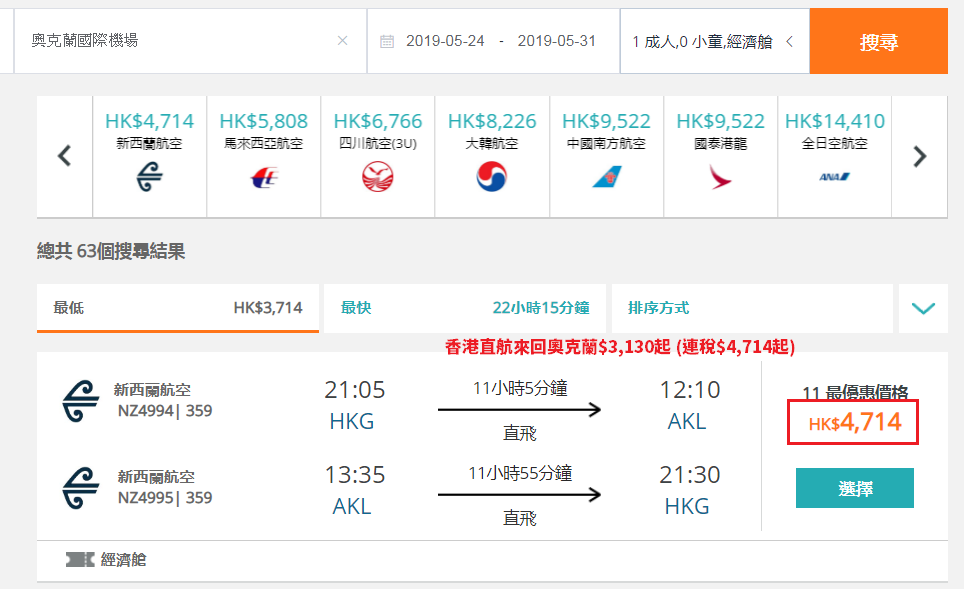Filter by 中國南方航空 HK$9,522
The width and height of the screenshot is (964, 589).
tap(606, 156)
